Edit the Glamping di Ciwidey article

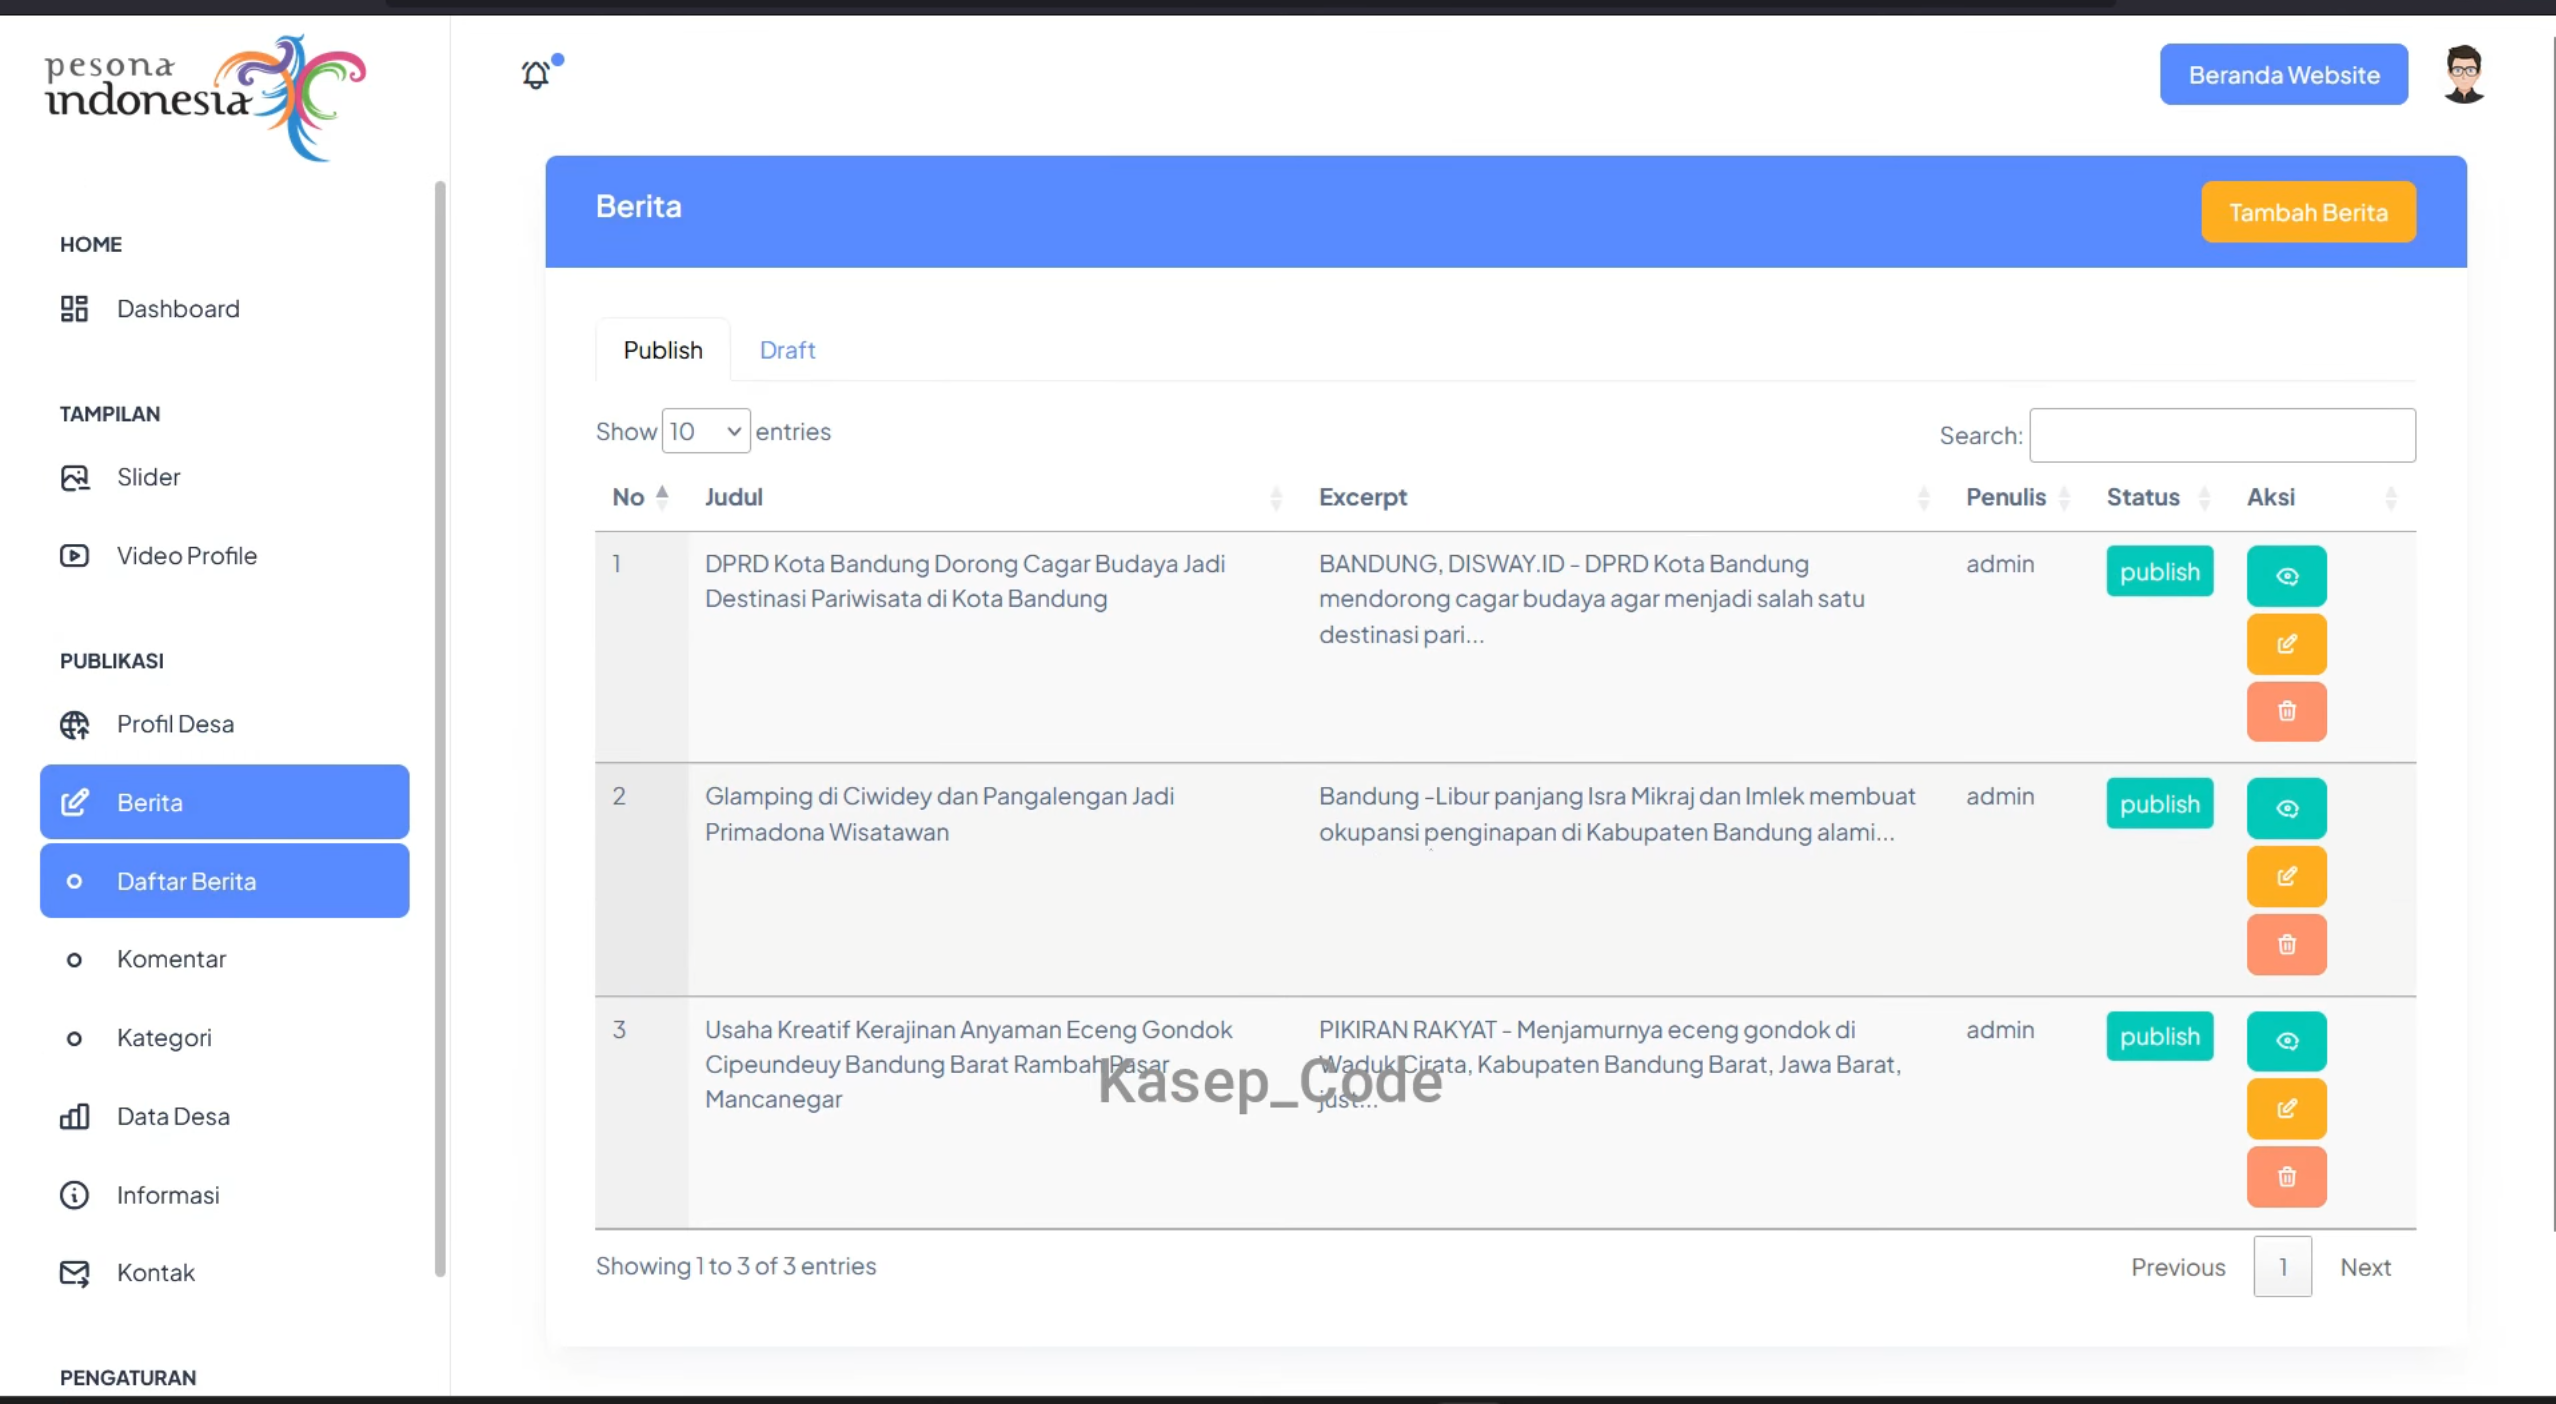click(2286, 877)
